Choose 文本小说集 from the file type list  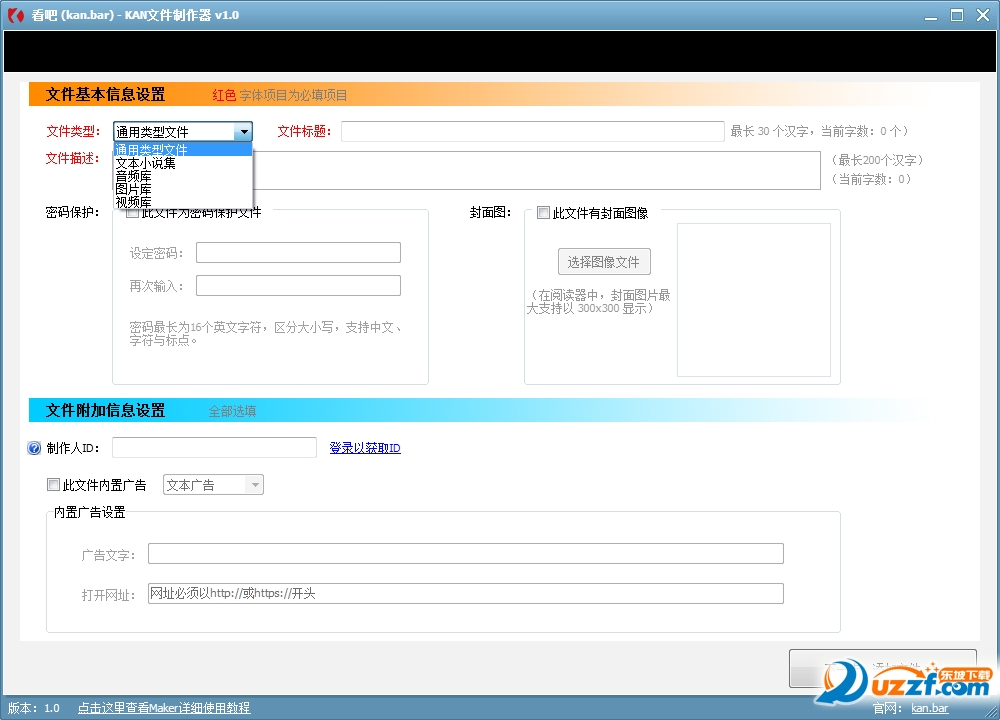pos(183,163)
